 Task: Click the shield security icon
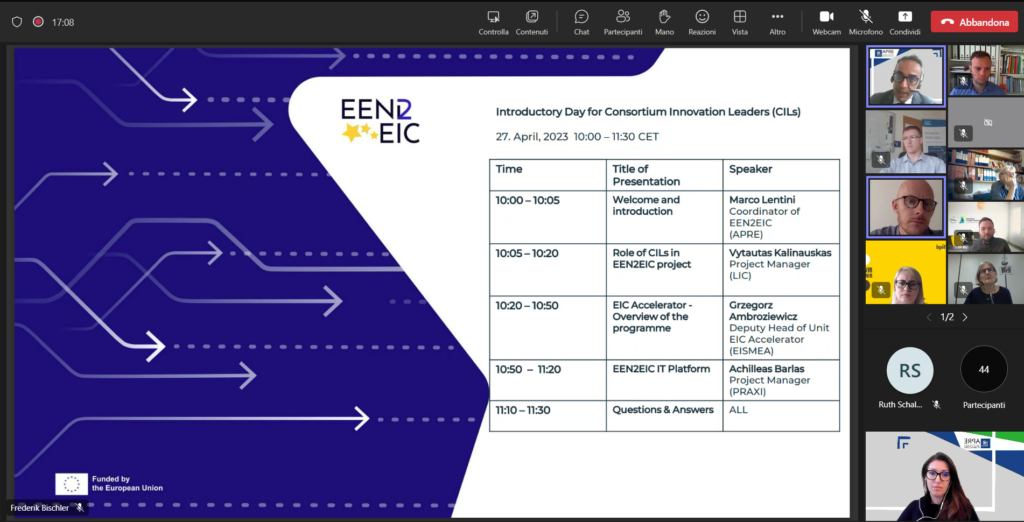tap(17, 22)
